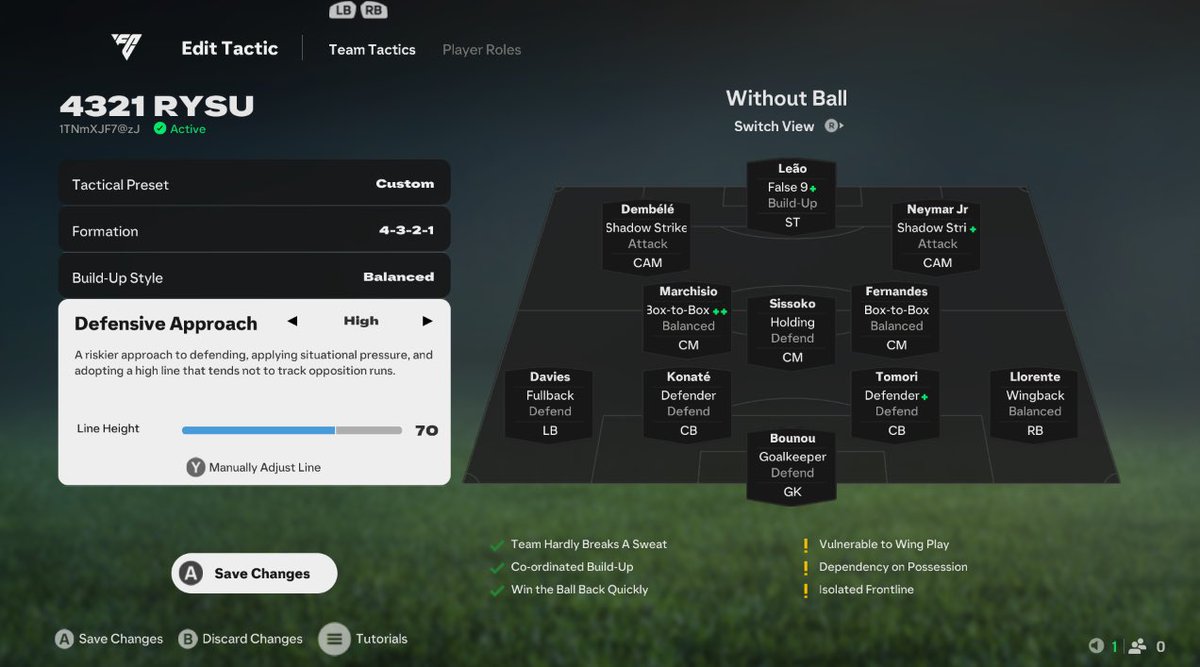
Task: Click the social players icon showing 0
Action: (x=1140, y=646)
